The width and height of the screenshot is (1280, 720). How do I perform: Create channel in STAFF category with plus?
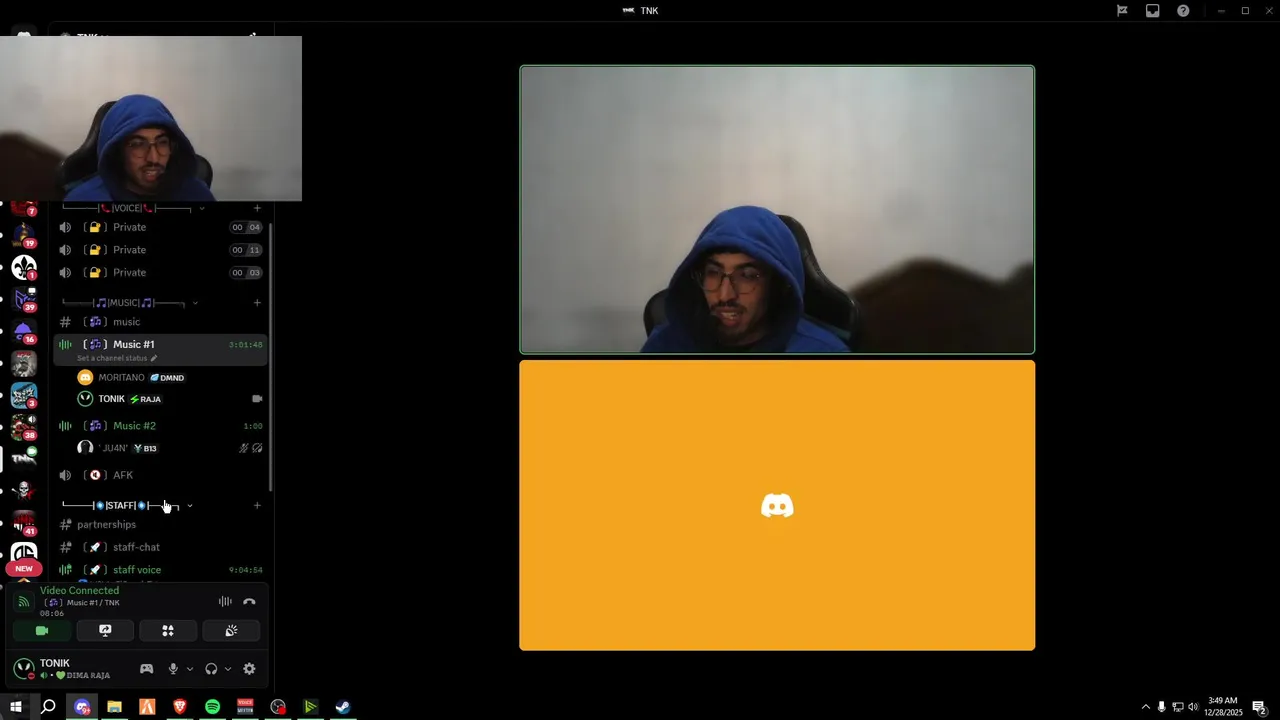pos(257,506)
